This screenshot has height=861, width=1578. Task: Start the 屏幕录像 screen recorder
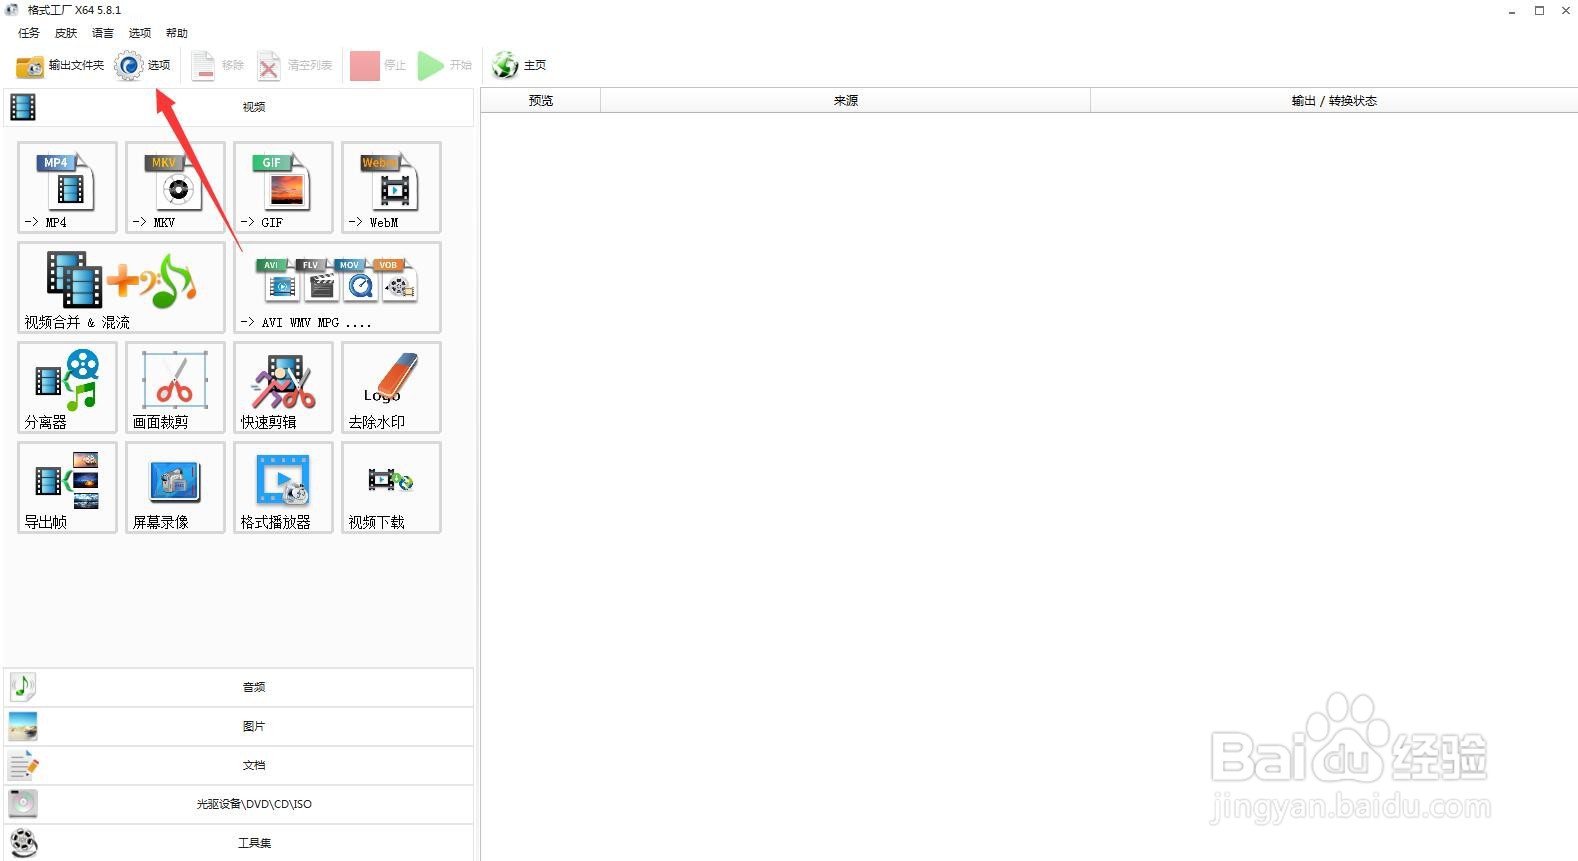(175, 487)
